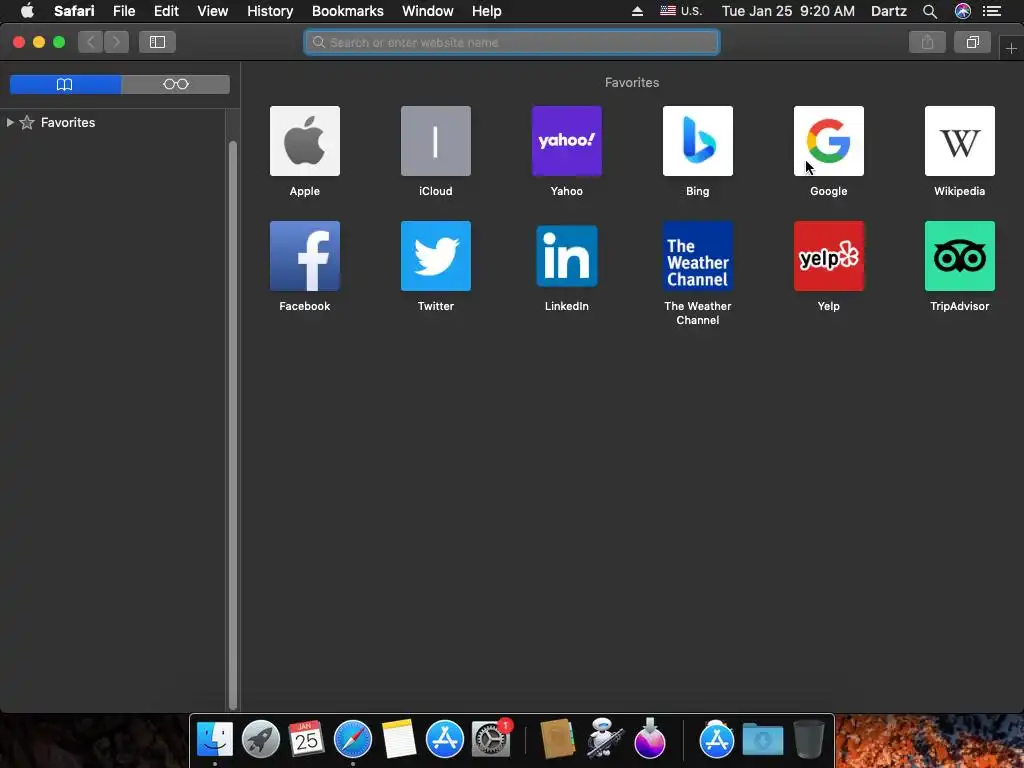Image resolution: width=1024 pixels, height=768 pixels.
Task: Open the Apple system menu
Action: [27, 11]
